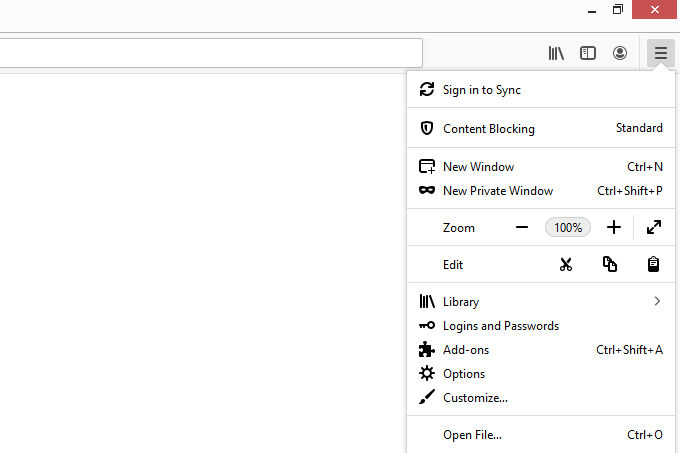Viewport: 680px width, 453px height.
Task: Open Content Blocking Standard settings
Action: (x=541, y=128)
